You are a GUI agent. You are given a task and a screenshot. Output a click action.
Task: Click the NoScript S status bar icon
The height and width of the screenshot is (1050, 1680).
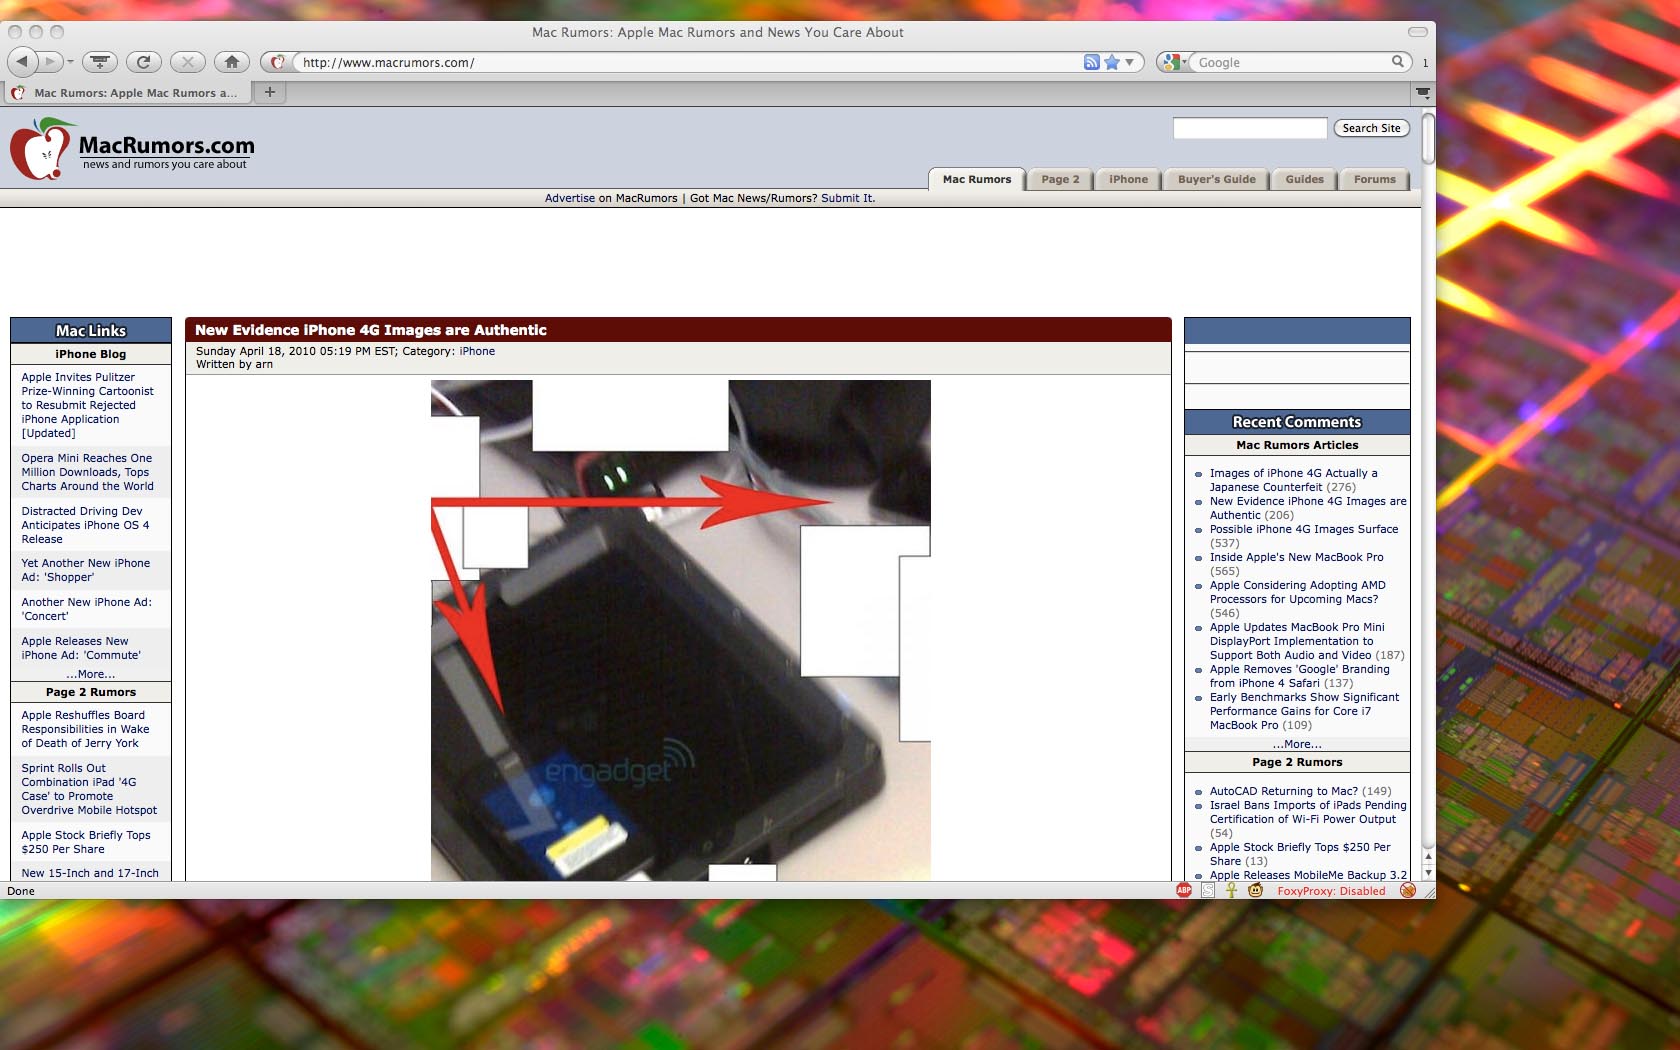(x=1208, y=890)
